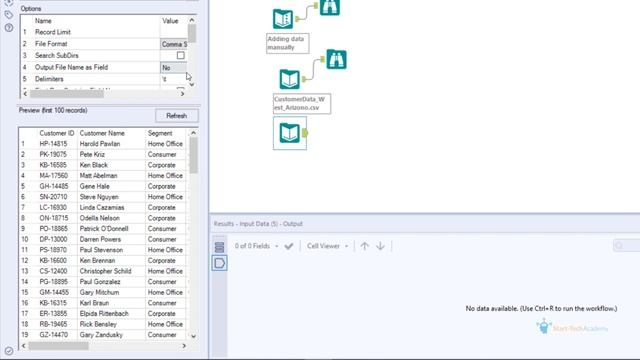Image resolution: width=640 pixels, height=360 pixels.
Task: Click the 'File Format' option name
Action: tap(51, 44)
